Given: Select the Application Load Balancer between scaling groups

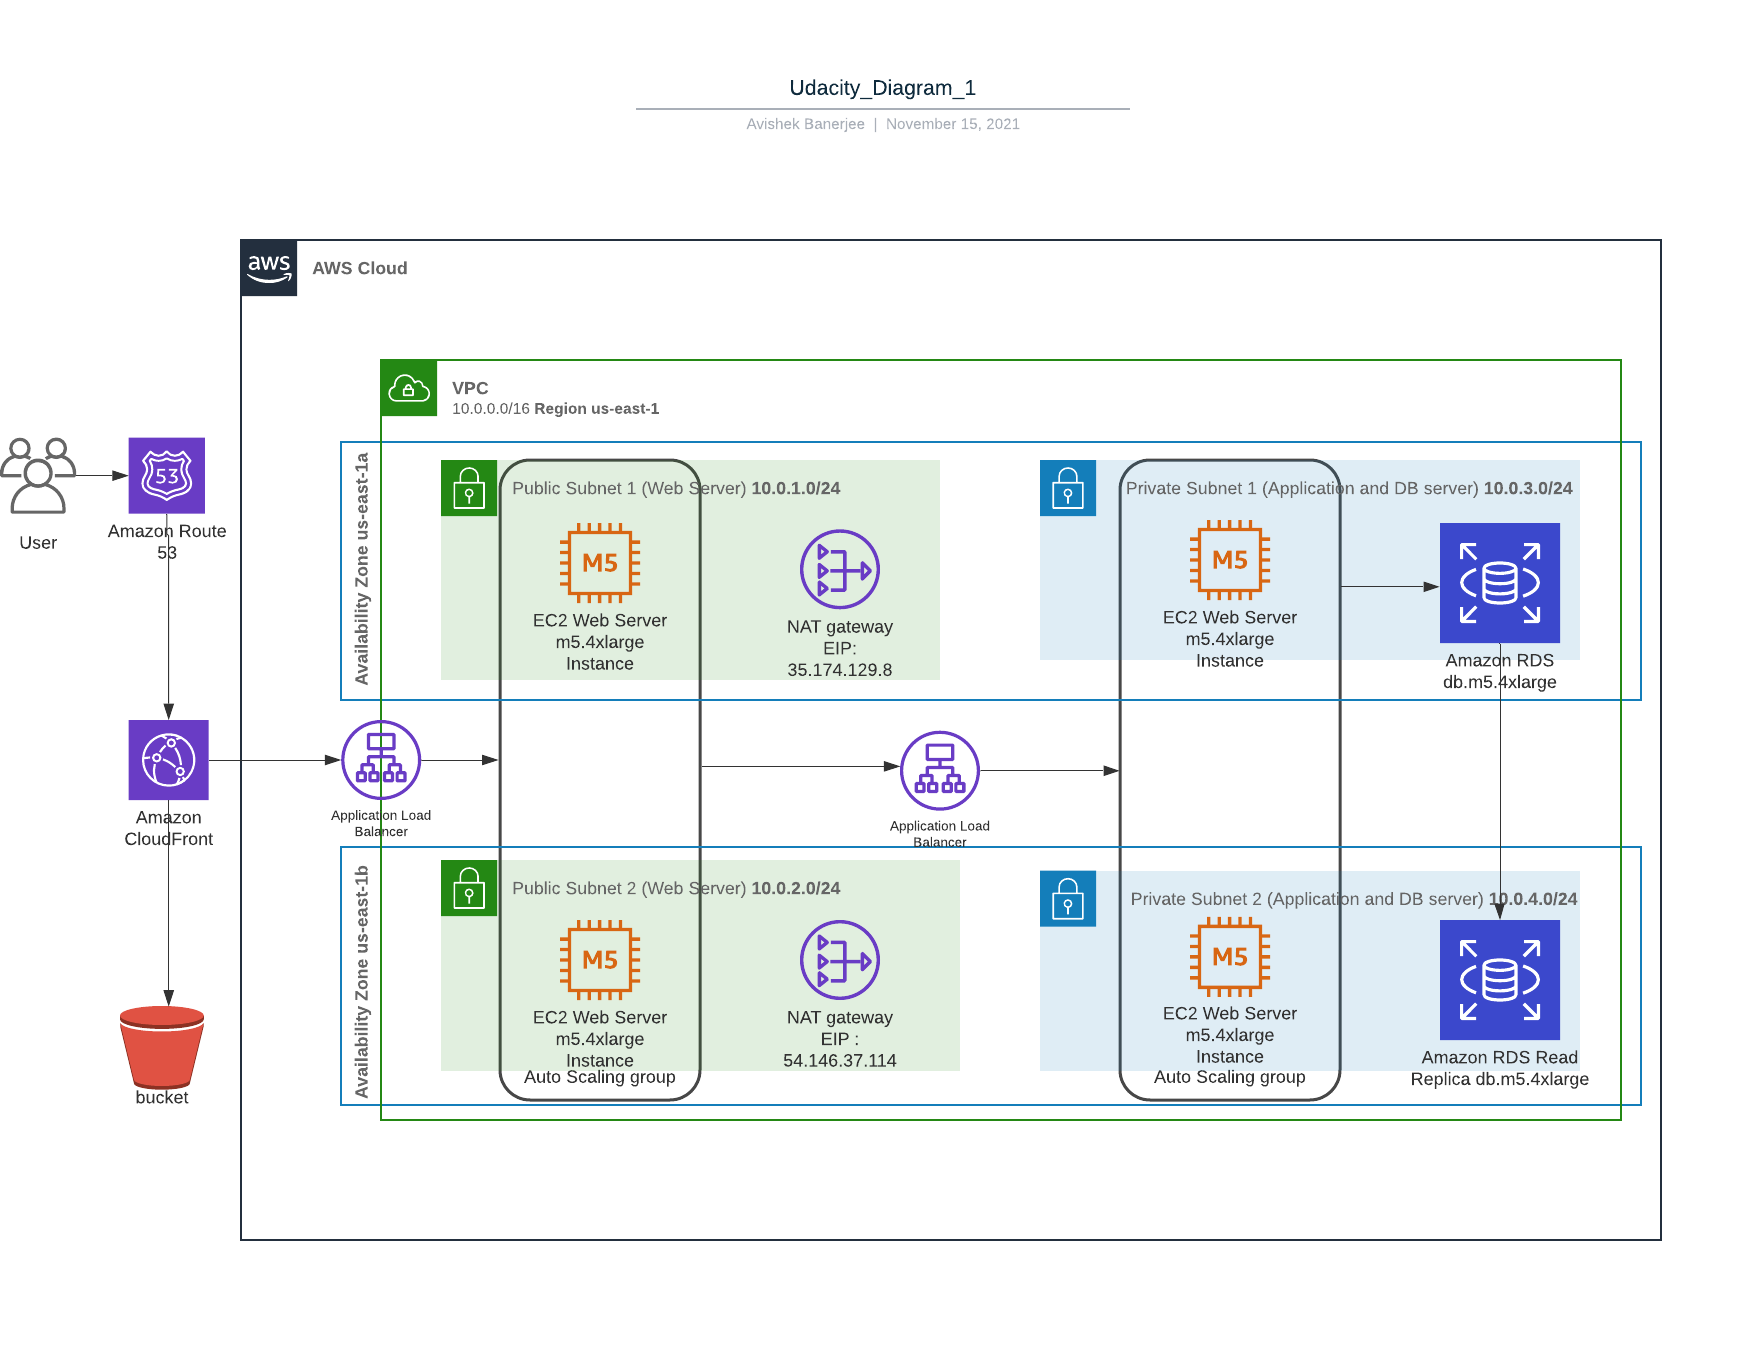Looking at the screenshot, I should point(940,771).
